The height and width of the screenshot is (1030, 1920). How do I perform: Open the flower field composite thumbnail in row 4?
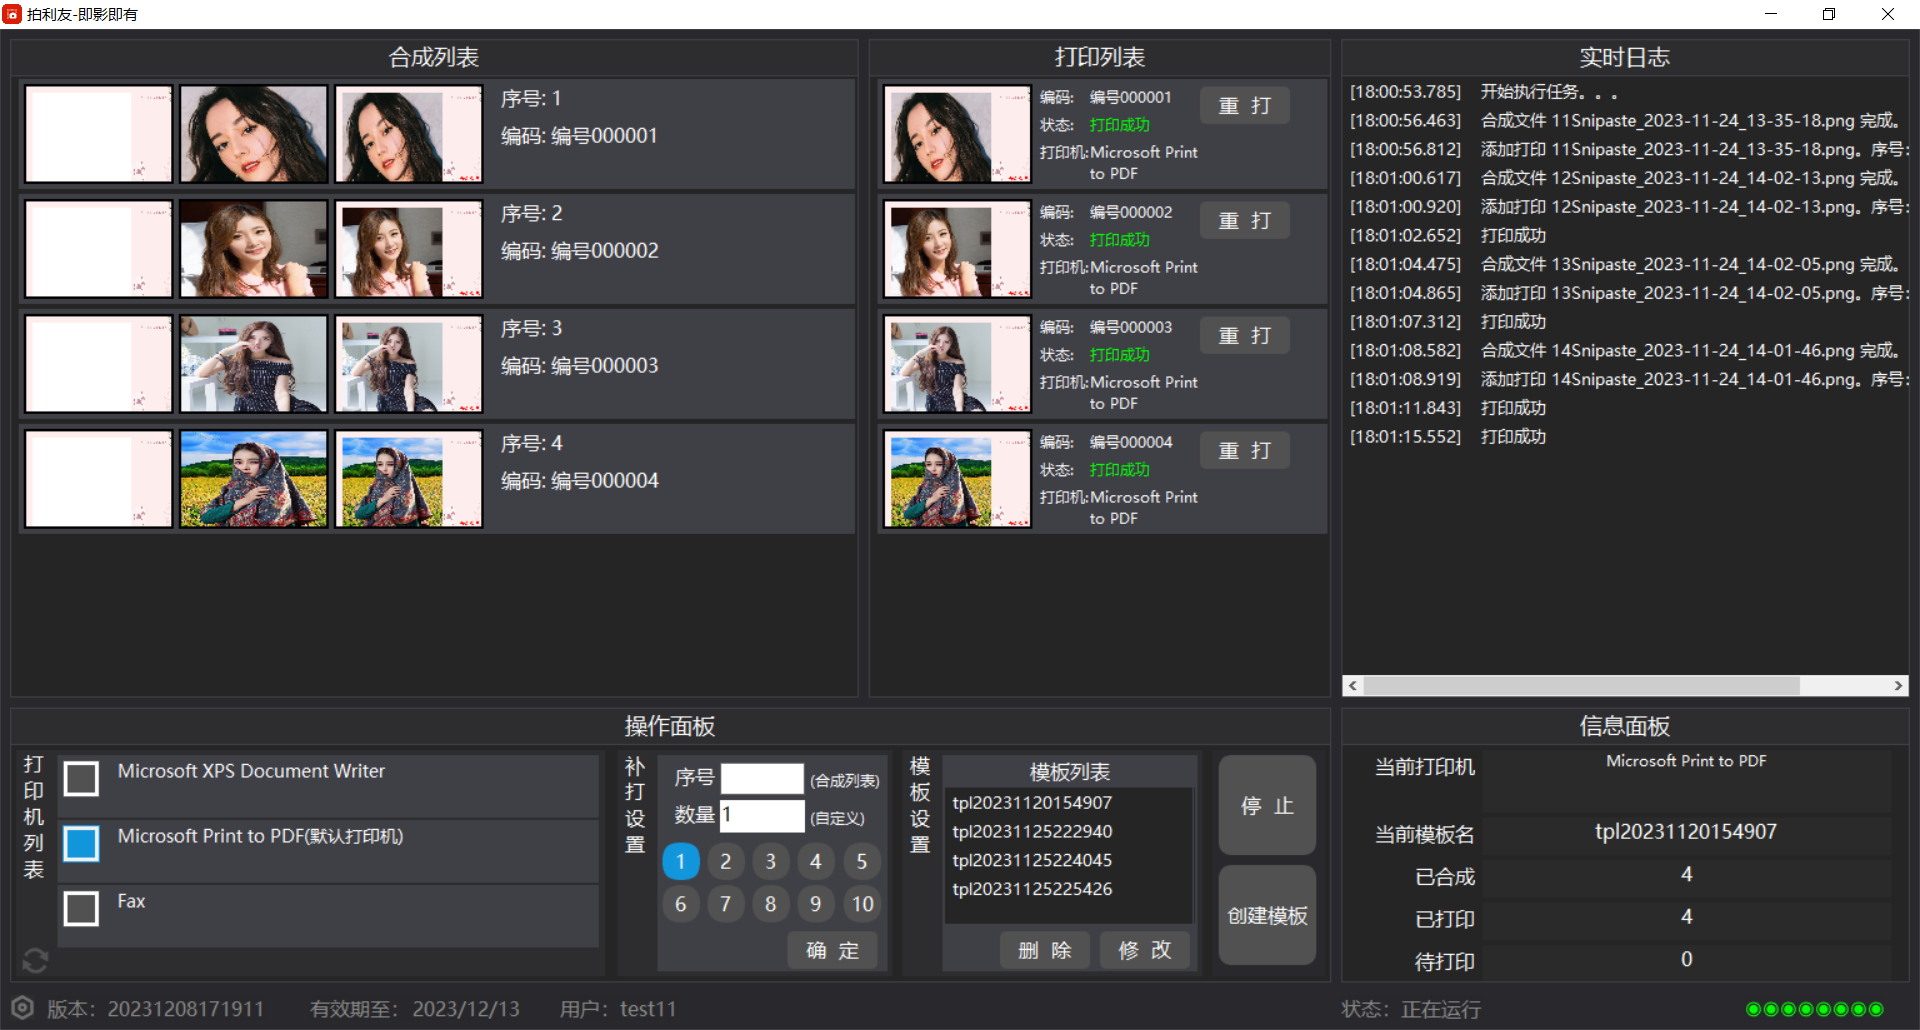coord(408,480)
